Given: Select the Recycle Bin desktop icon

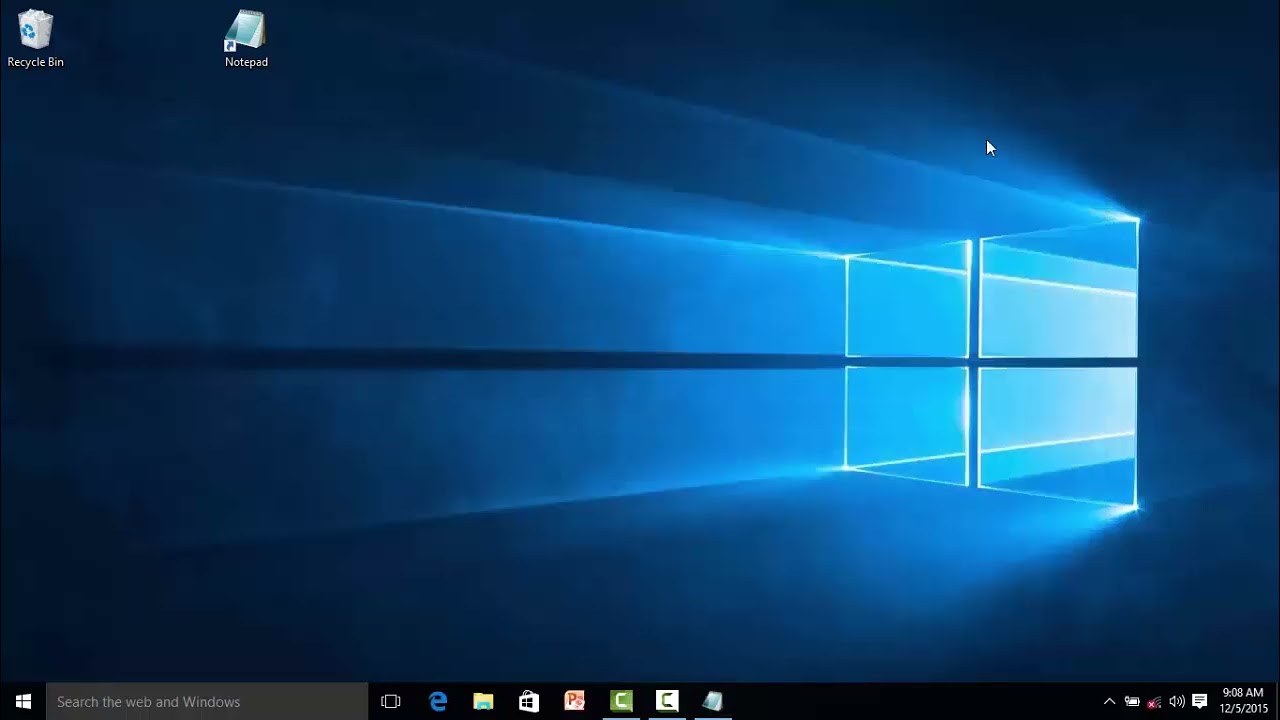Looking at the screenshot, I should coord(35,39).
